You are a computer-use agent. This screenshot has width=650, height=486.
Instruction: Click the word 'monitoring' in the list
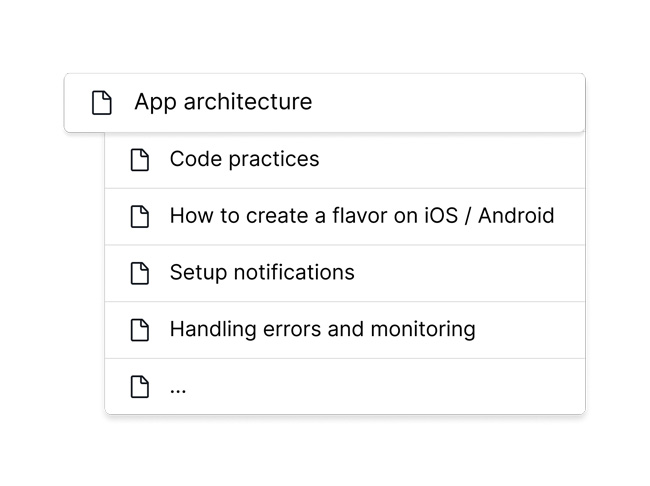[x=423, y=330]
